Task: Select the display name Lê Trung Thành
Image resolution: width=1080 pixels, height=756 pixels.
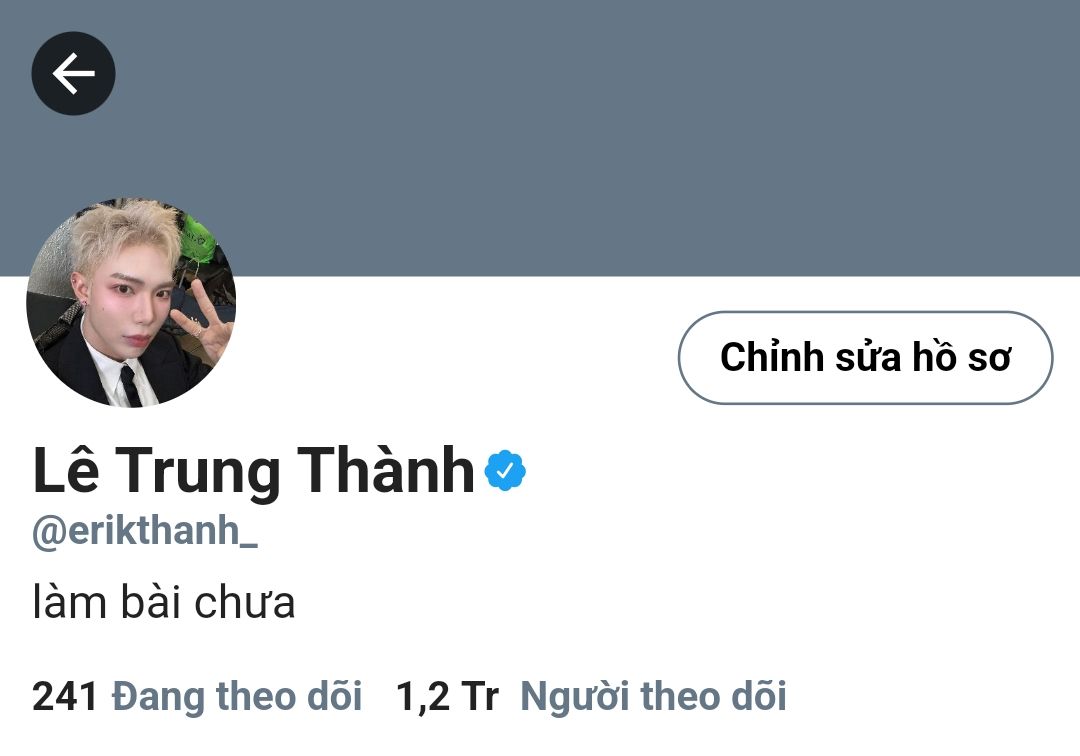Action: tap(253, 470)
